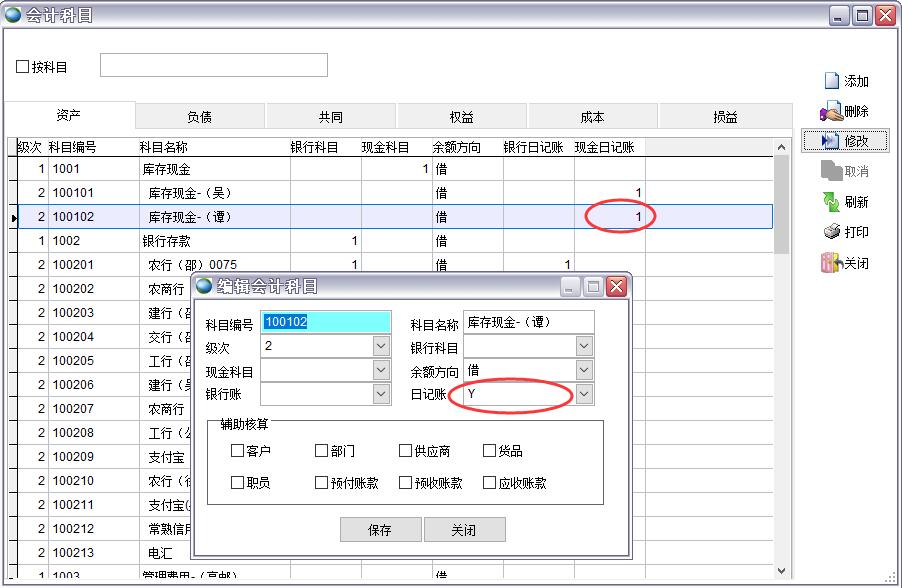Open the 损益 tab
902x588 pixels.
point(725,117)
